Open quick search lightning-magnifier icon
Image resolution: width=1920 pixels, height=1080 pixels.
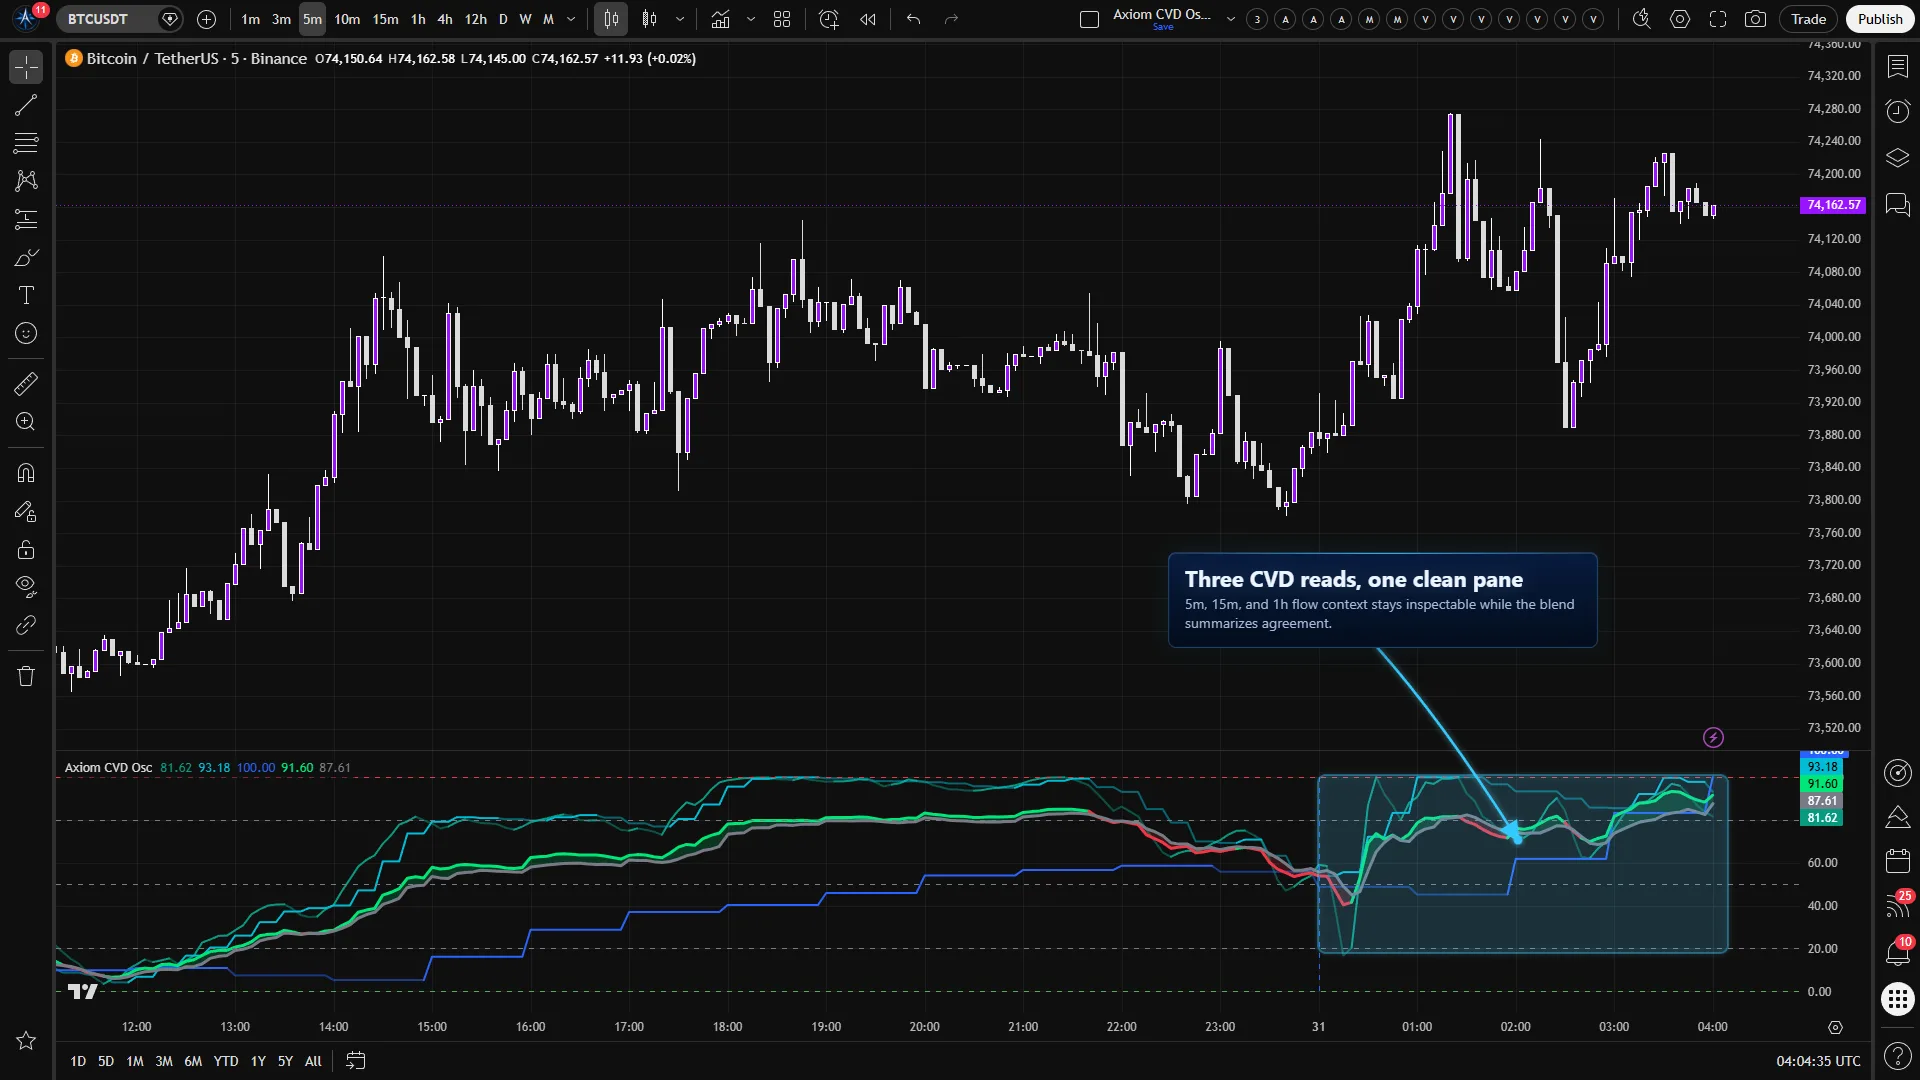coord(1642,19)
